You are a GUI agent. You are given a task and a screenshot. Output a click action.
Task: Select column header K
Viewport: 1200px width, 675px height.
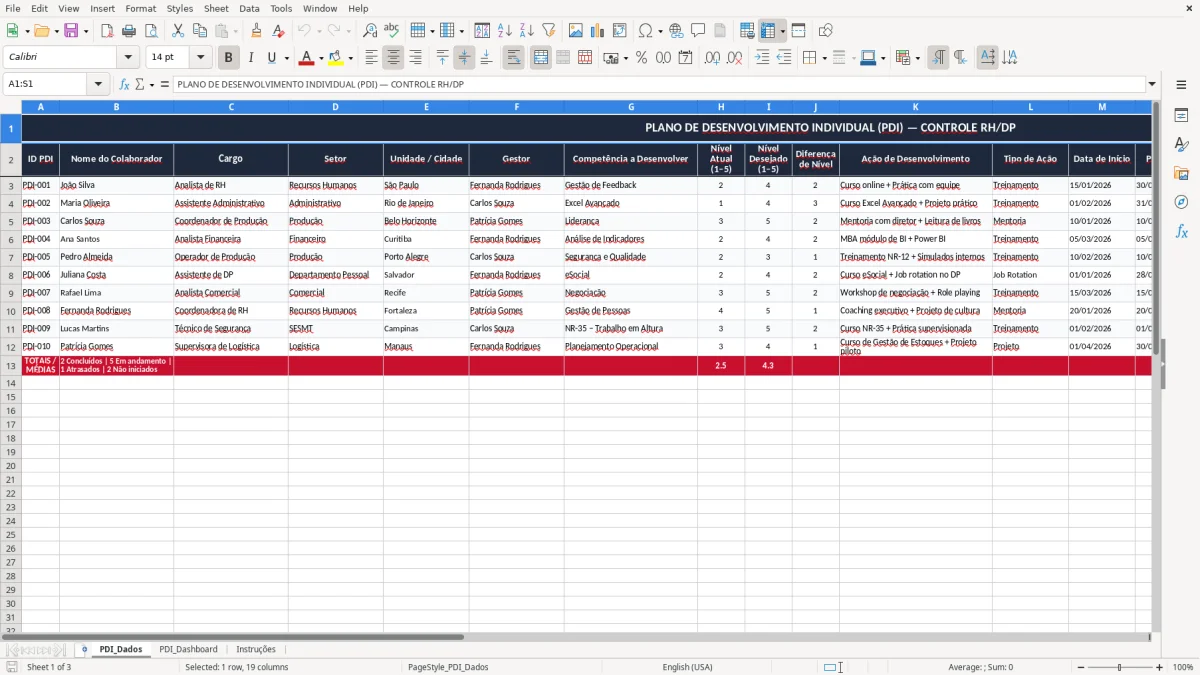pos(915,106)
